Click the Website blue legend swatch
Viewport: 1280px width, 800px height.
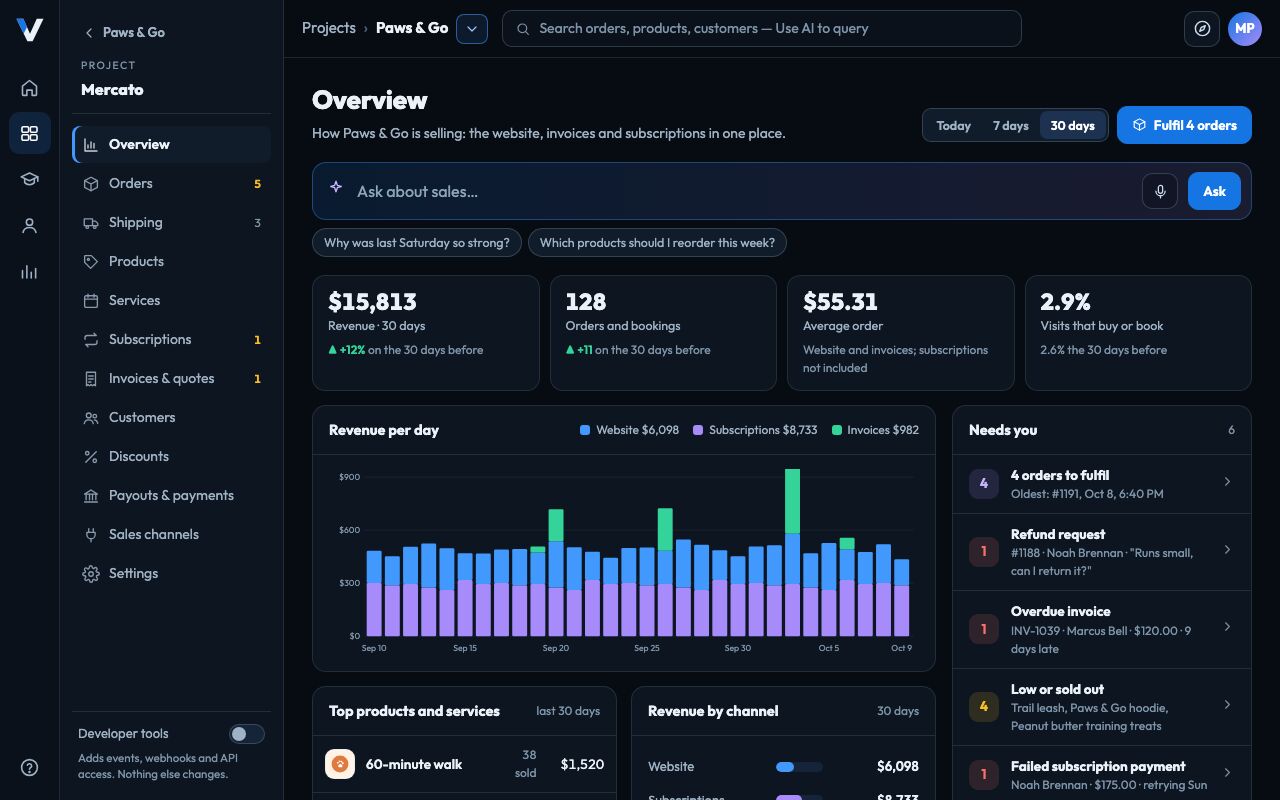(x=585, y=430)
